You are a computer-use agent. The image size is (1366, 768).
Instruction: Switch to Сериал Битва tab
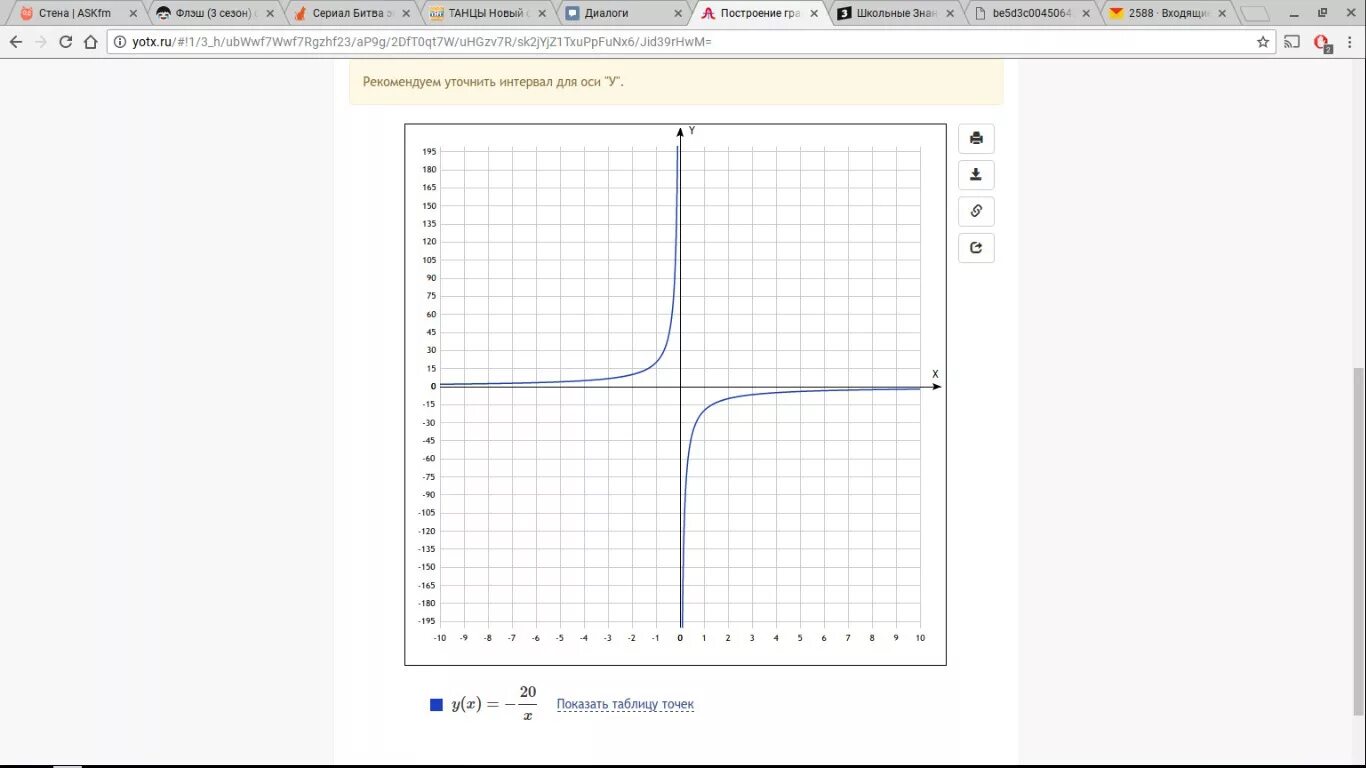350,14
